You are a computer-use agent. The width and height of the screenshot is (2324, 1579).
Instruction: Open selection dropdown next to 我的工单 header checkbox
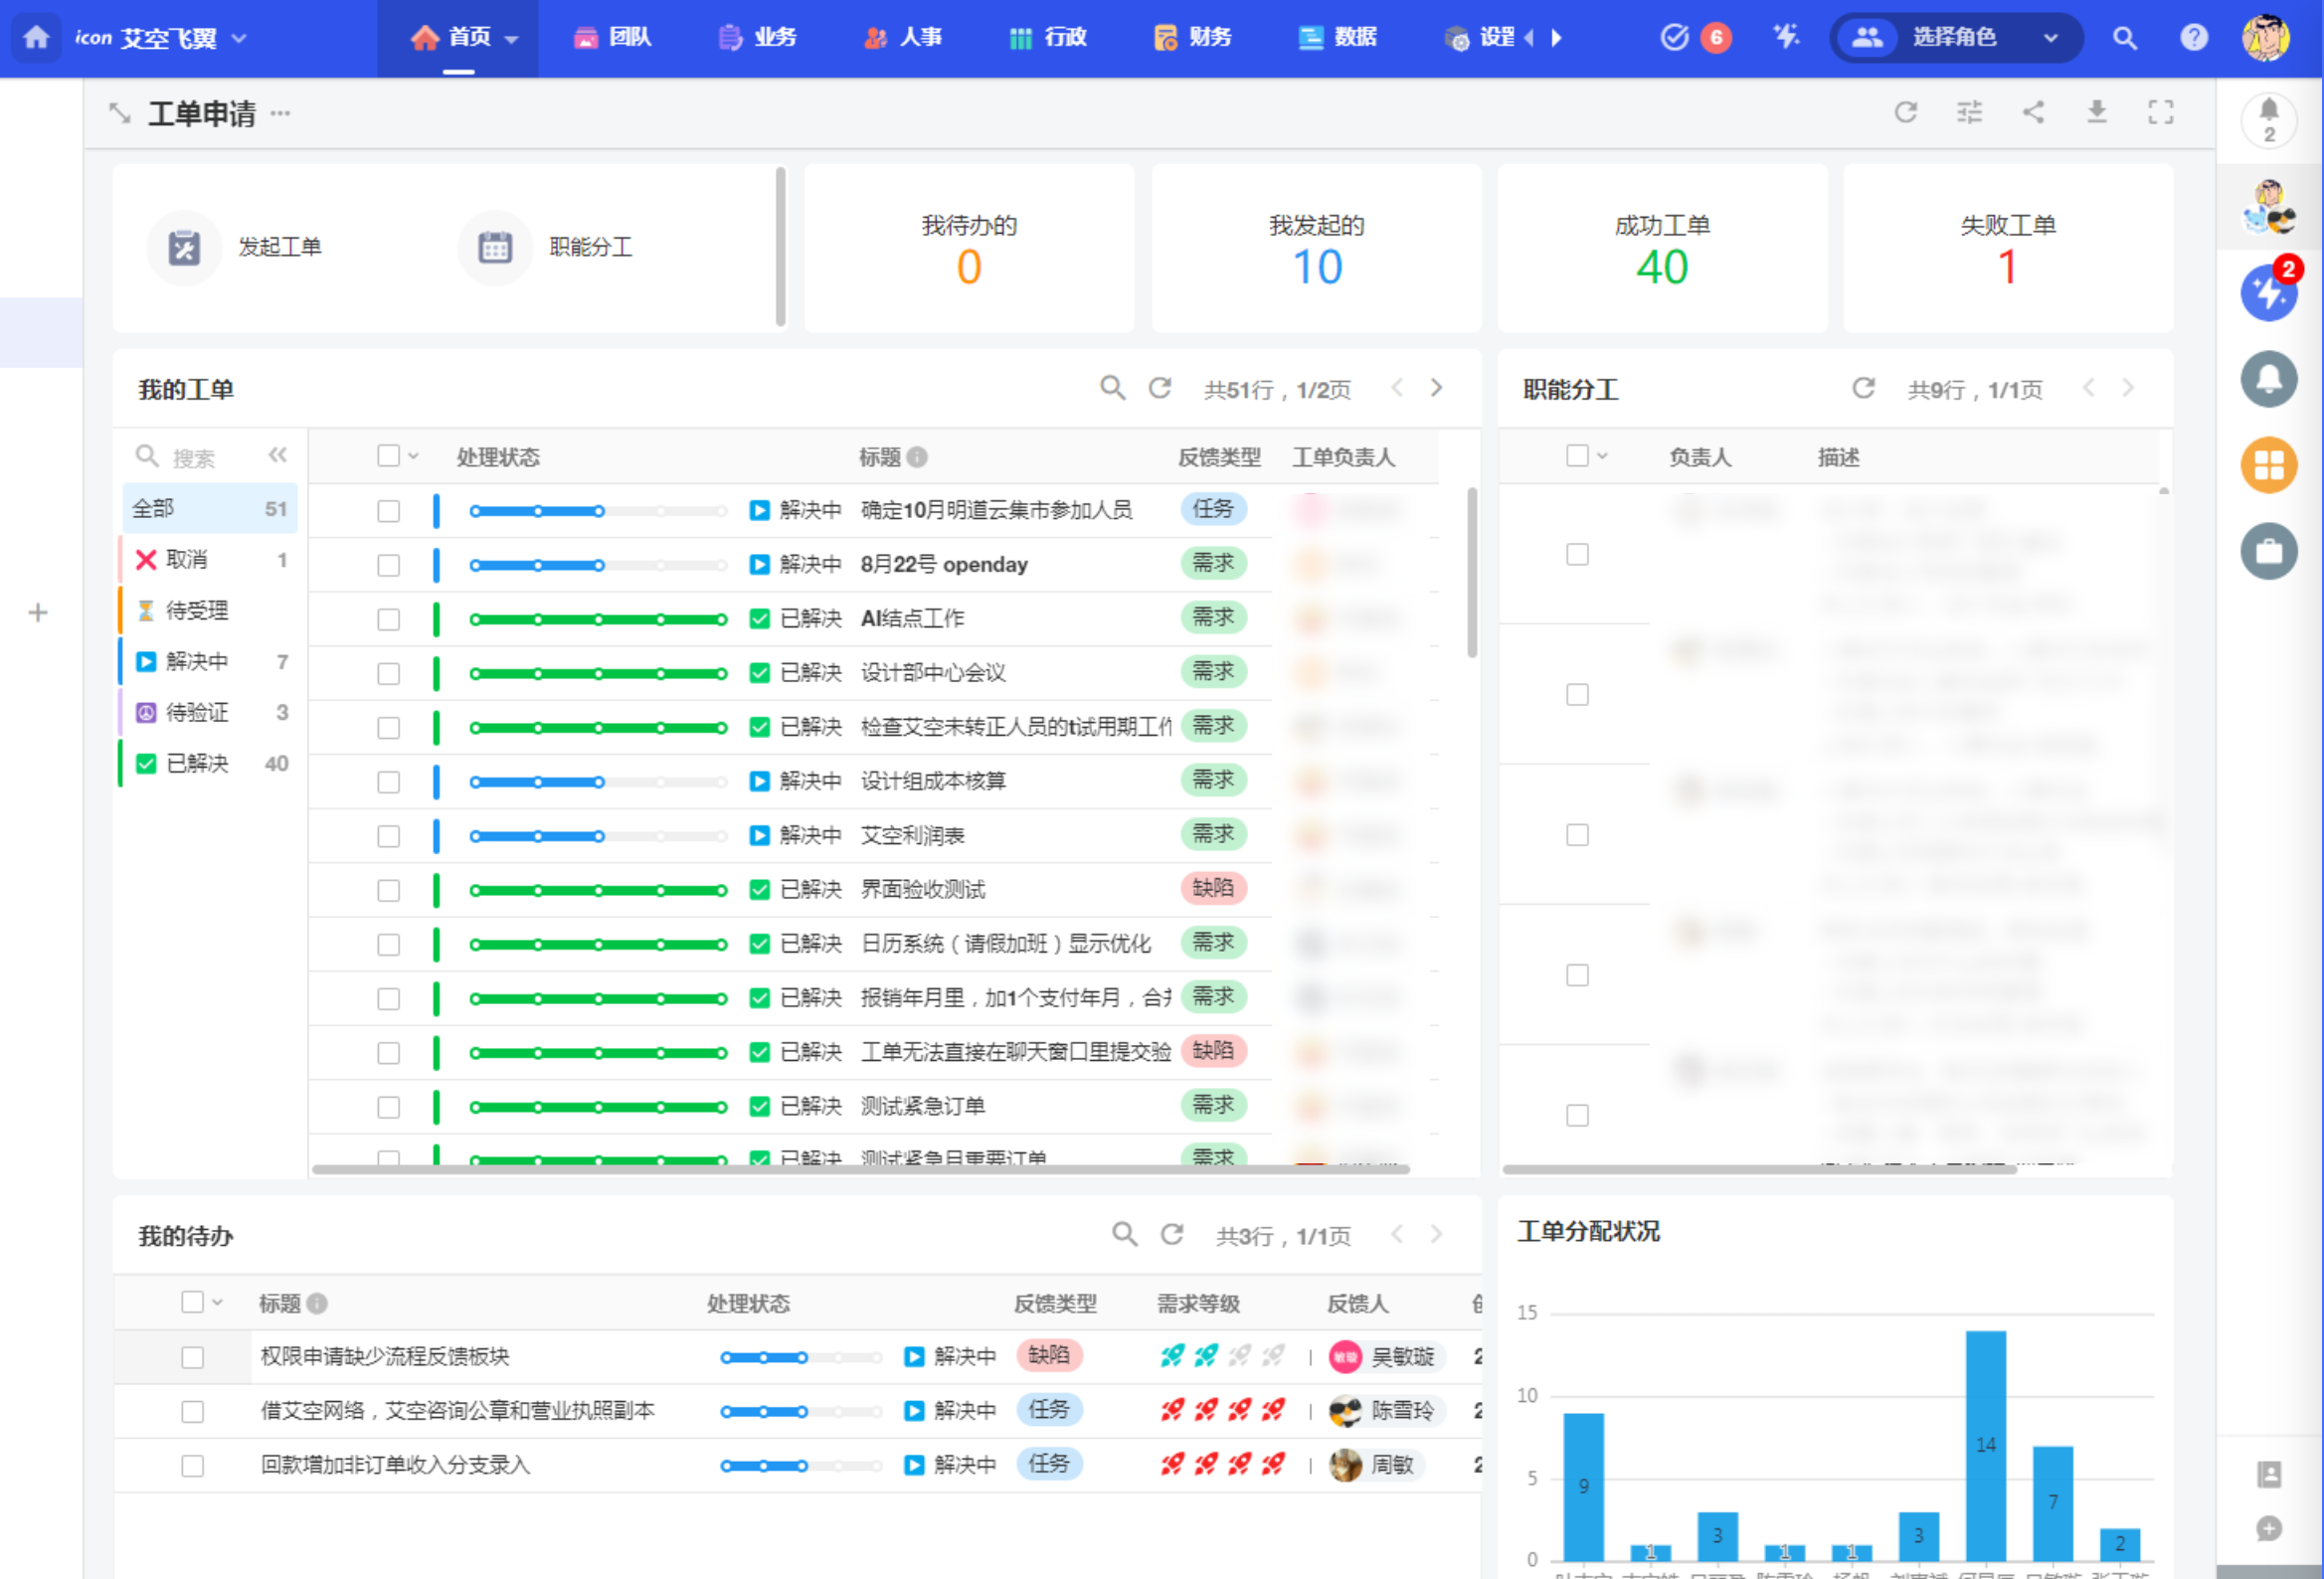coord(414,457)
